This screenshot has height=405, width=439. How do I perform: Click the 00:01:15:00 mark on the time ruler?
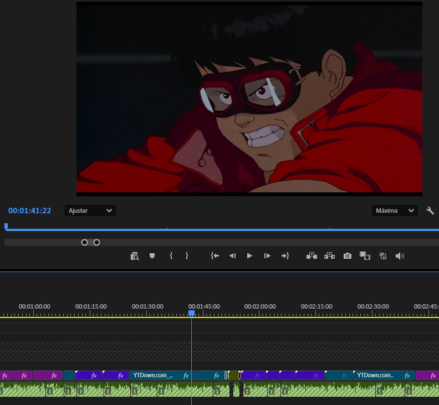tap(91, 306)
